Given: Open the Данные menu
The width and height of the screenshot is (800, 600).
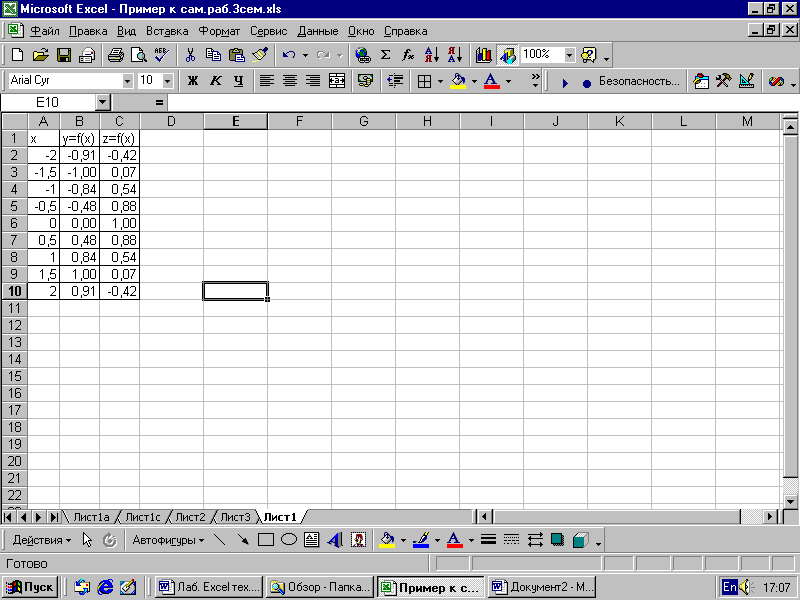Looking at the screenshot, I should [317, 31].
